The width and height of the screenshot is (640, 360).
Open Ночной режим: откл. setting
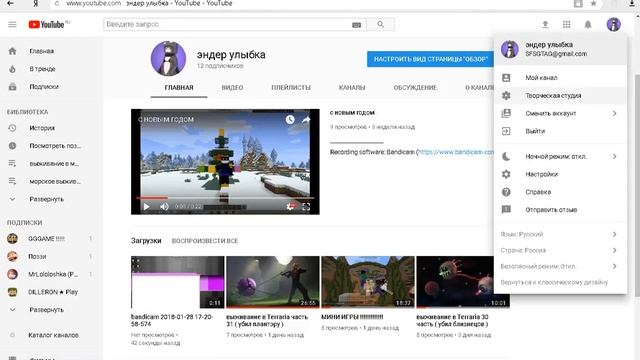pos(559,156)
